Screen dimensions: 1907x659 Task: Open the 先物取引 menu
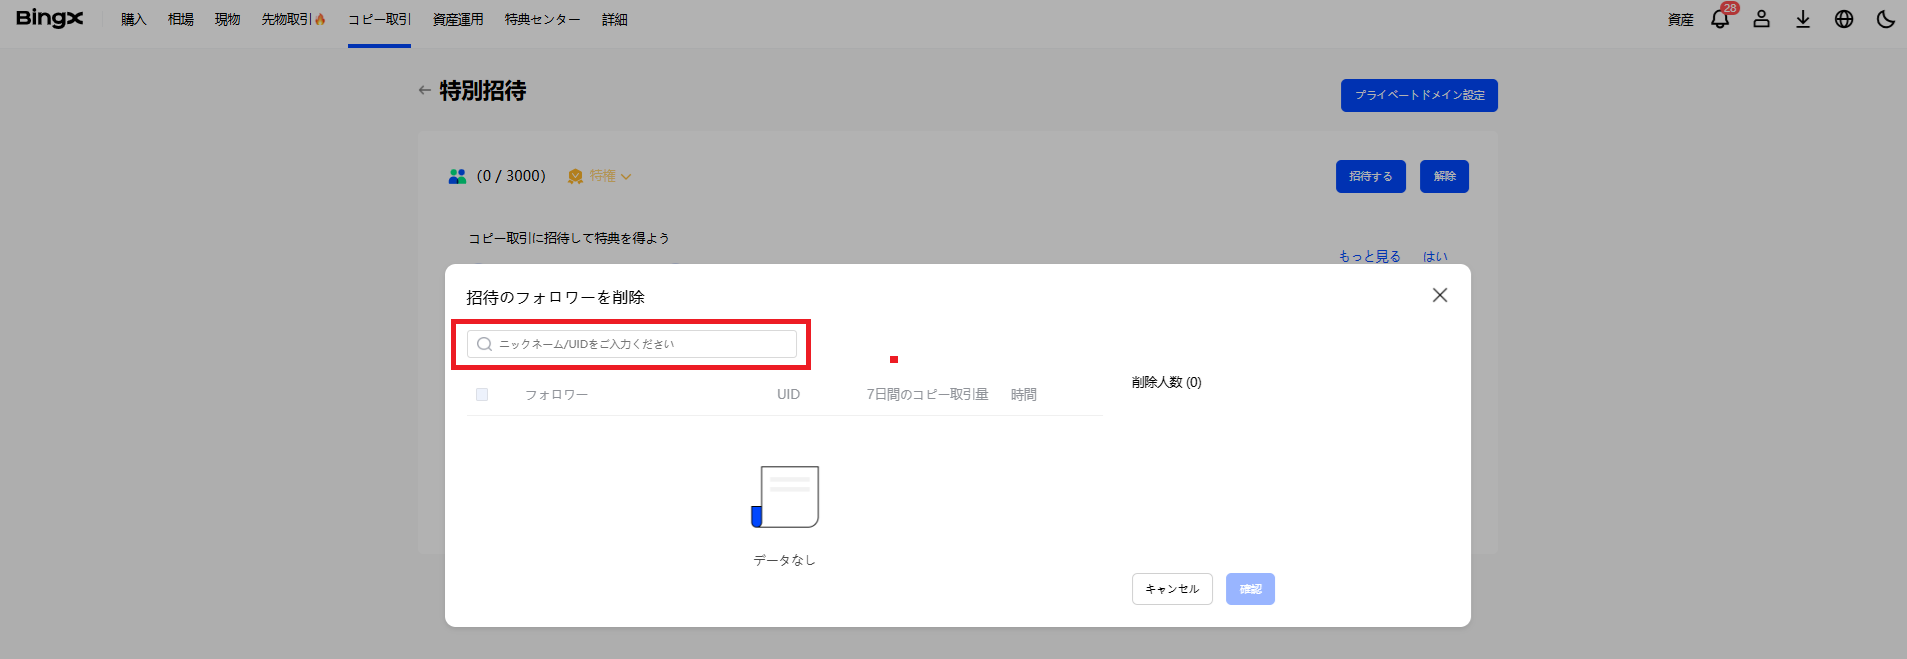click(x=292, y=19)
